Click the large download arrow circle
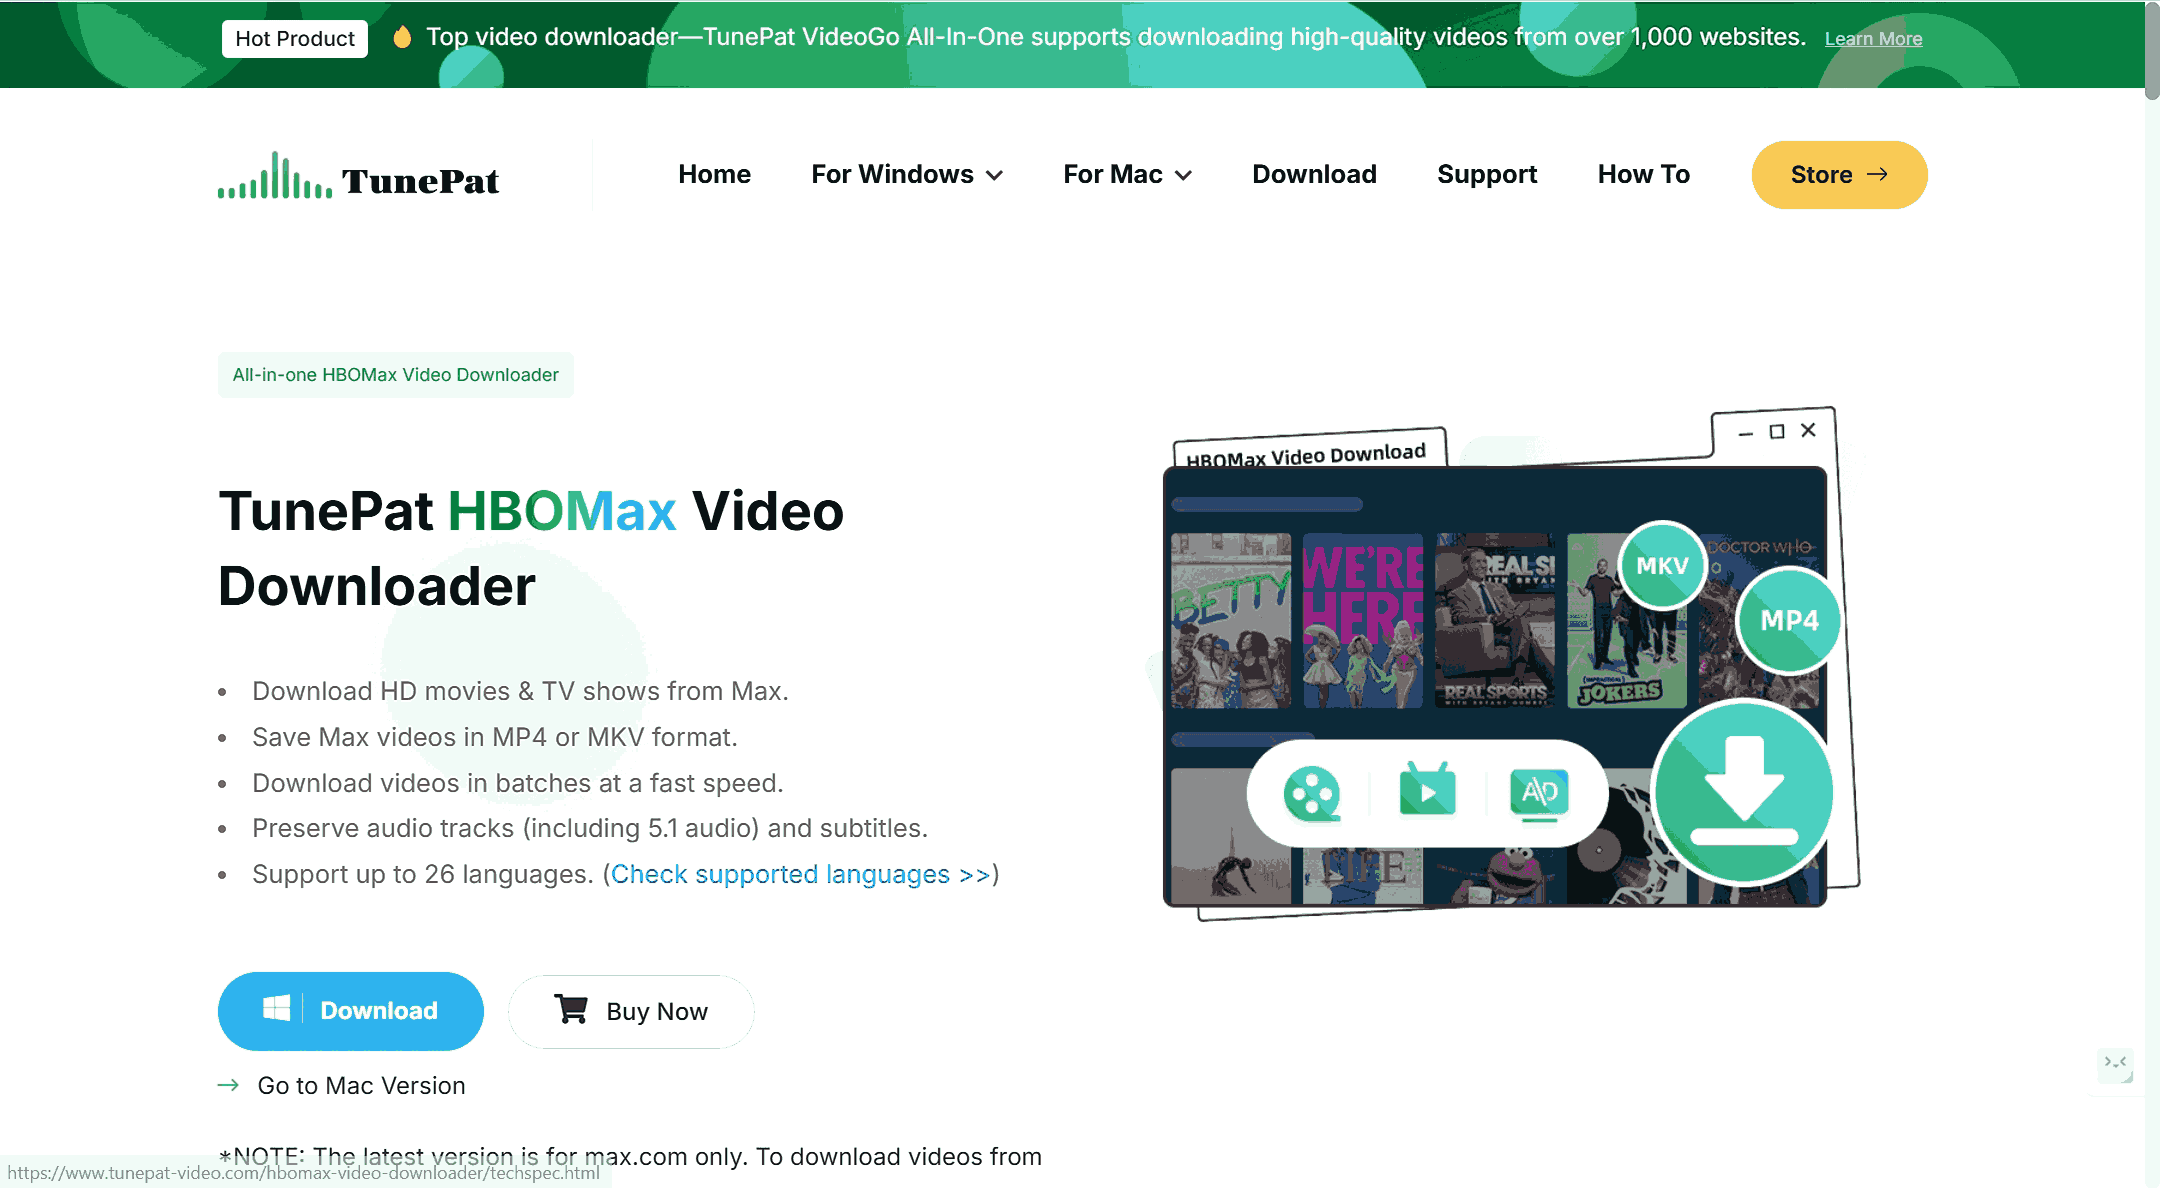This screenshot has height=1188, width=2160. tap(1744, 792)
